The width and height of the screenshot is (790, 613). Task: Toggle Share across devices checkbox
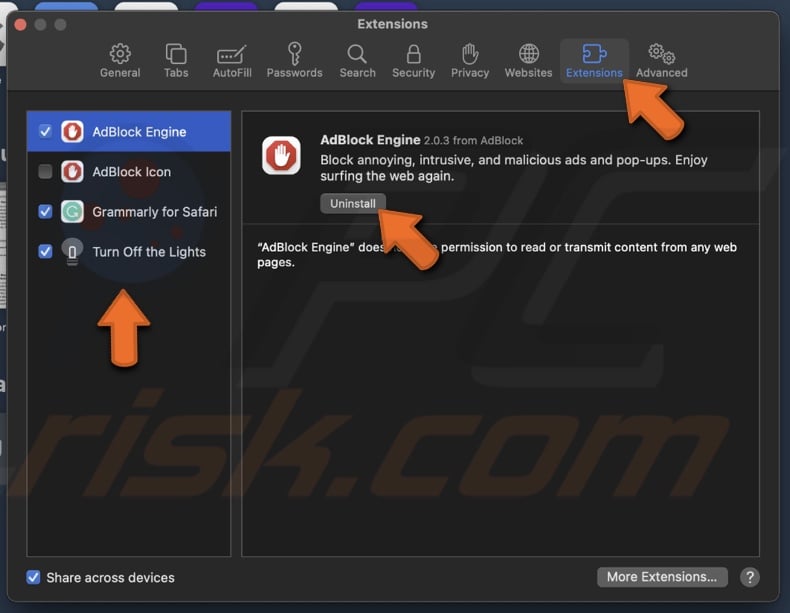pyautogui.click(x=33, y=577)
